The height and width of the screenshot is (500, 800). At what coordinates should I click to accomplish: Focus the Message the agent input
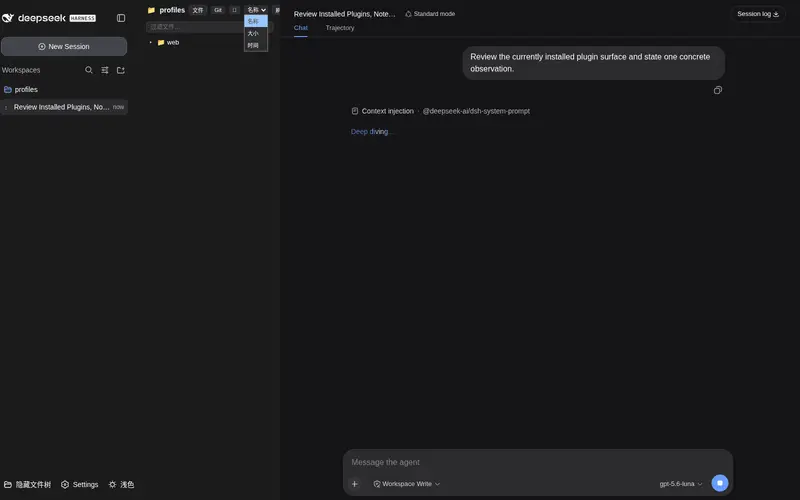(x=538, y=462)
